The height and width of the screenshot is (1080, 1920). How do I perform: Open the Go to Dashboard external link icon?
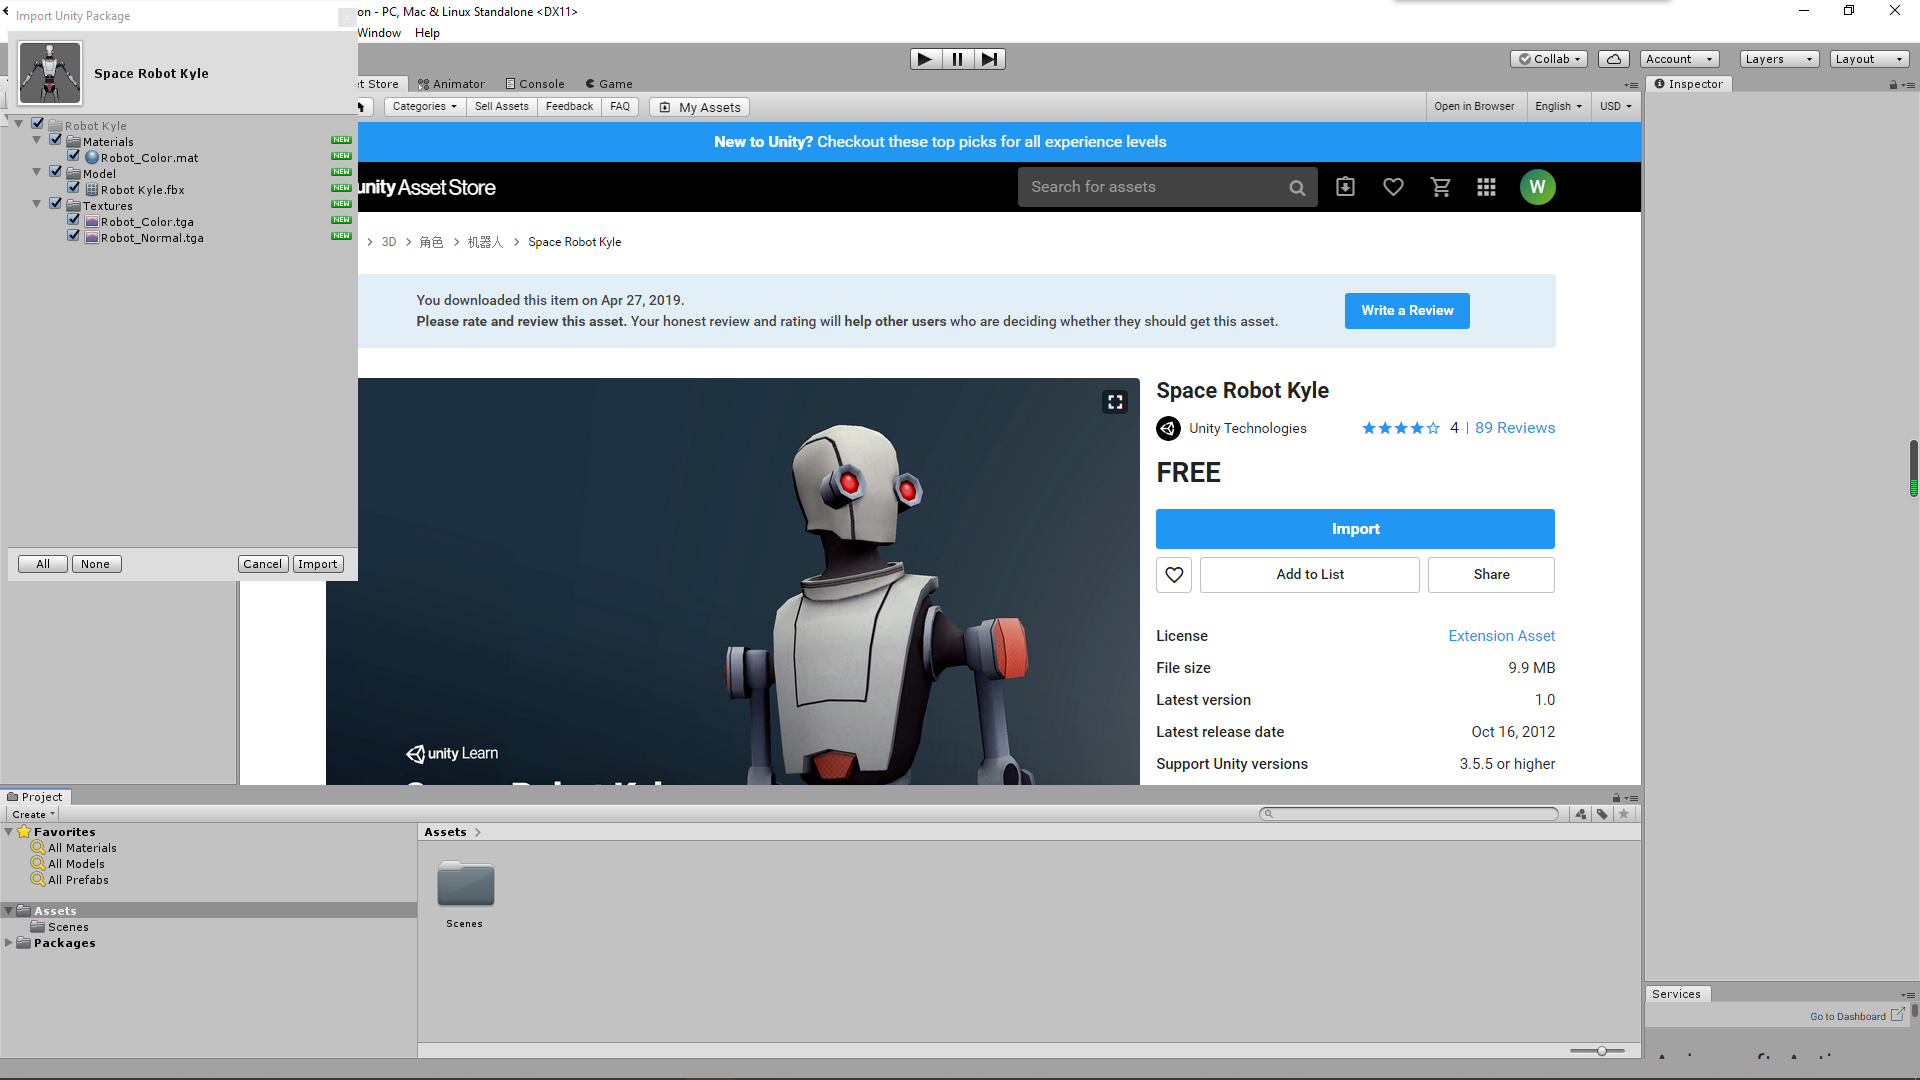[1897, 1015]
